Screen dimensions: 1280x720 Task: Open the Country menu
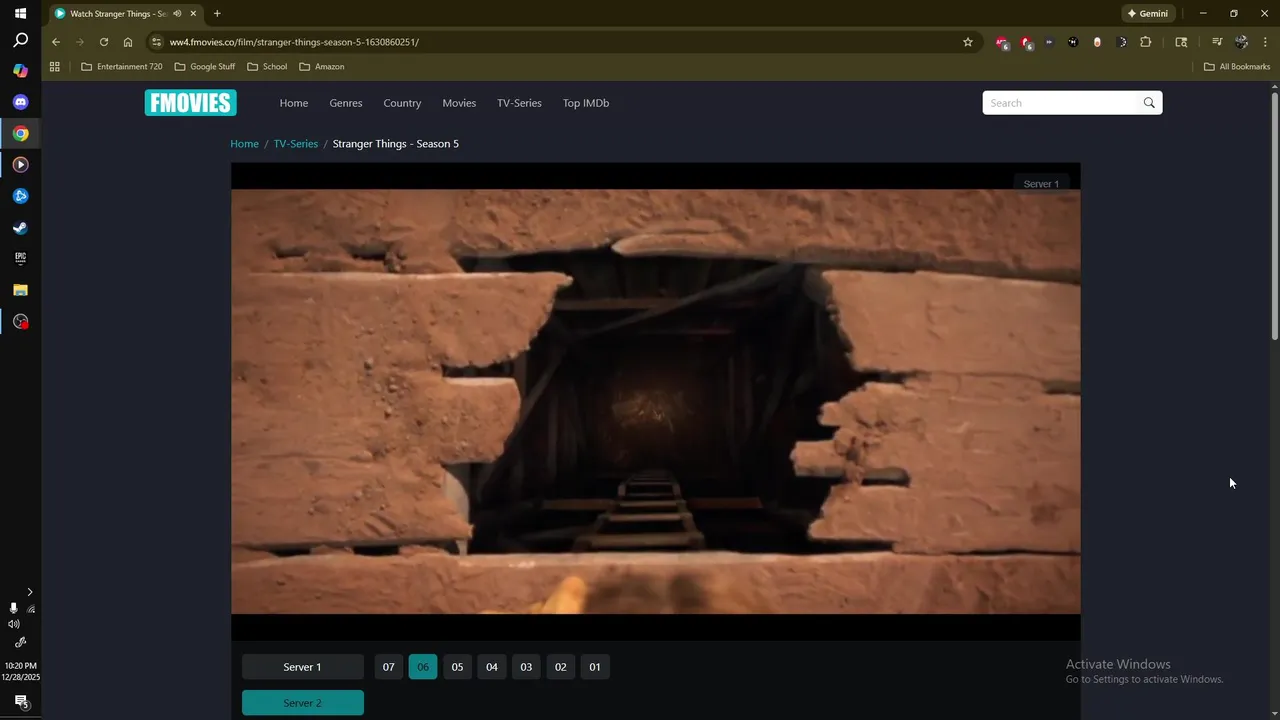pos(402,103)
